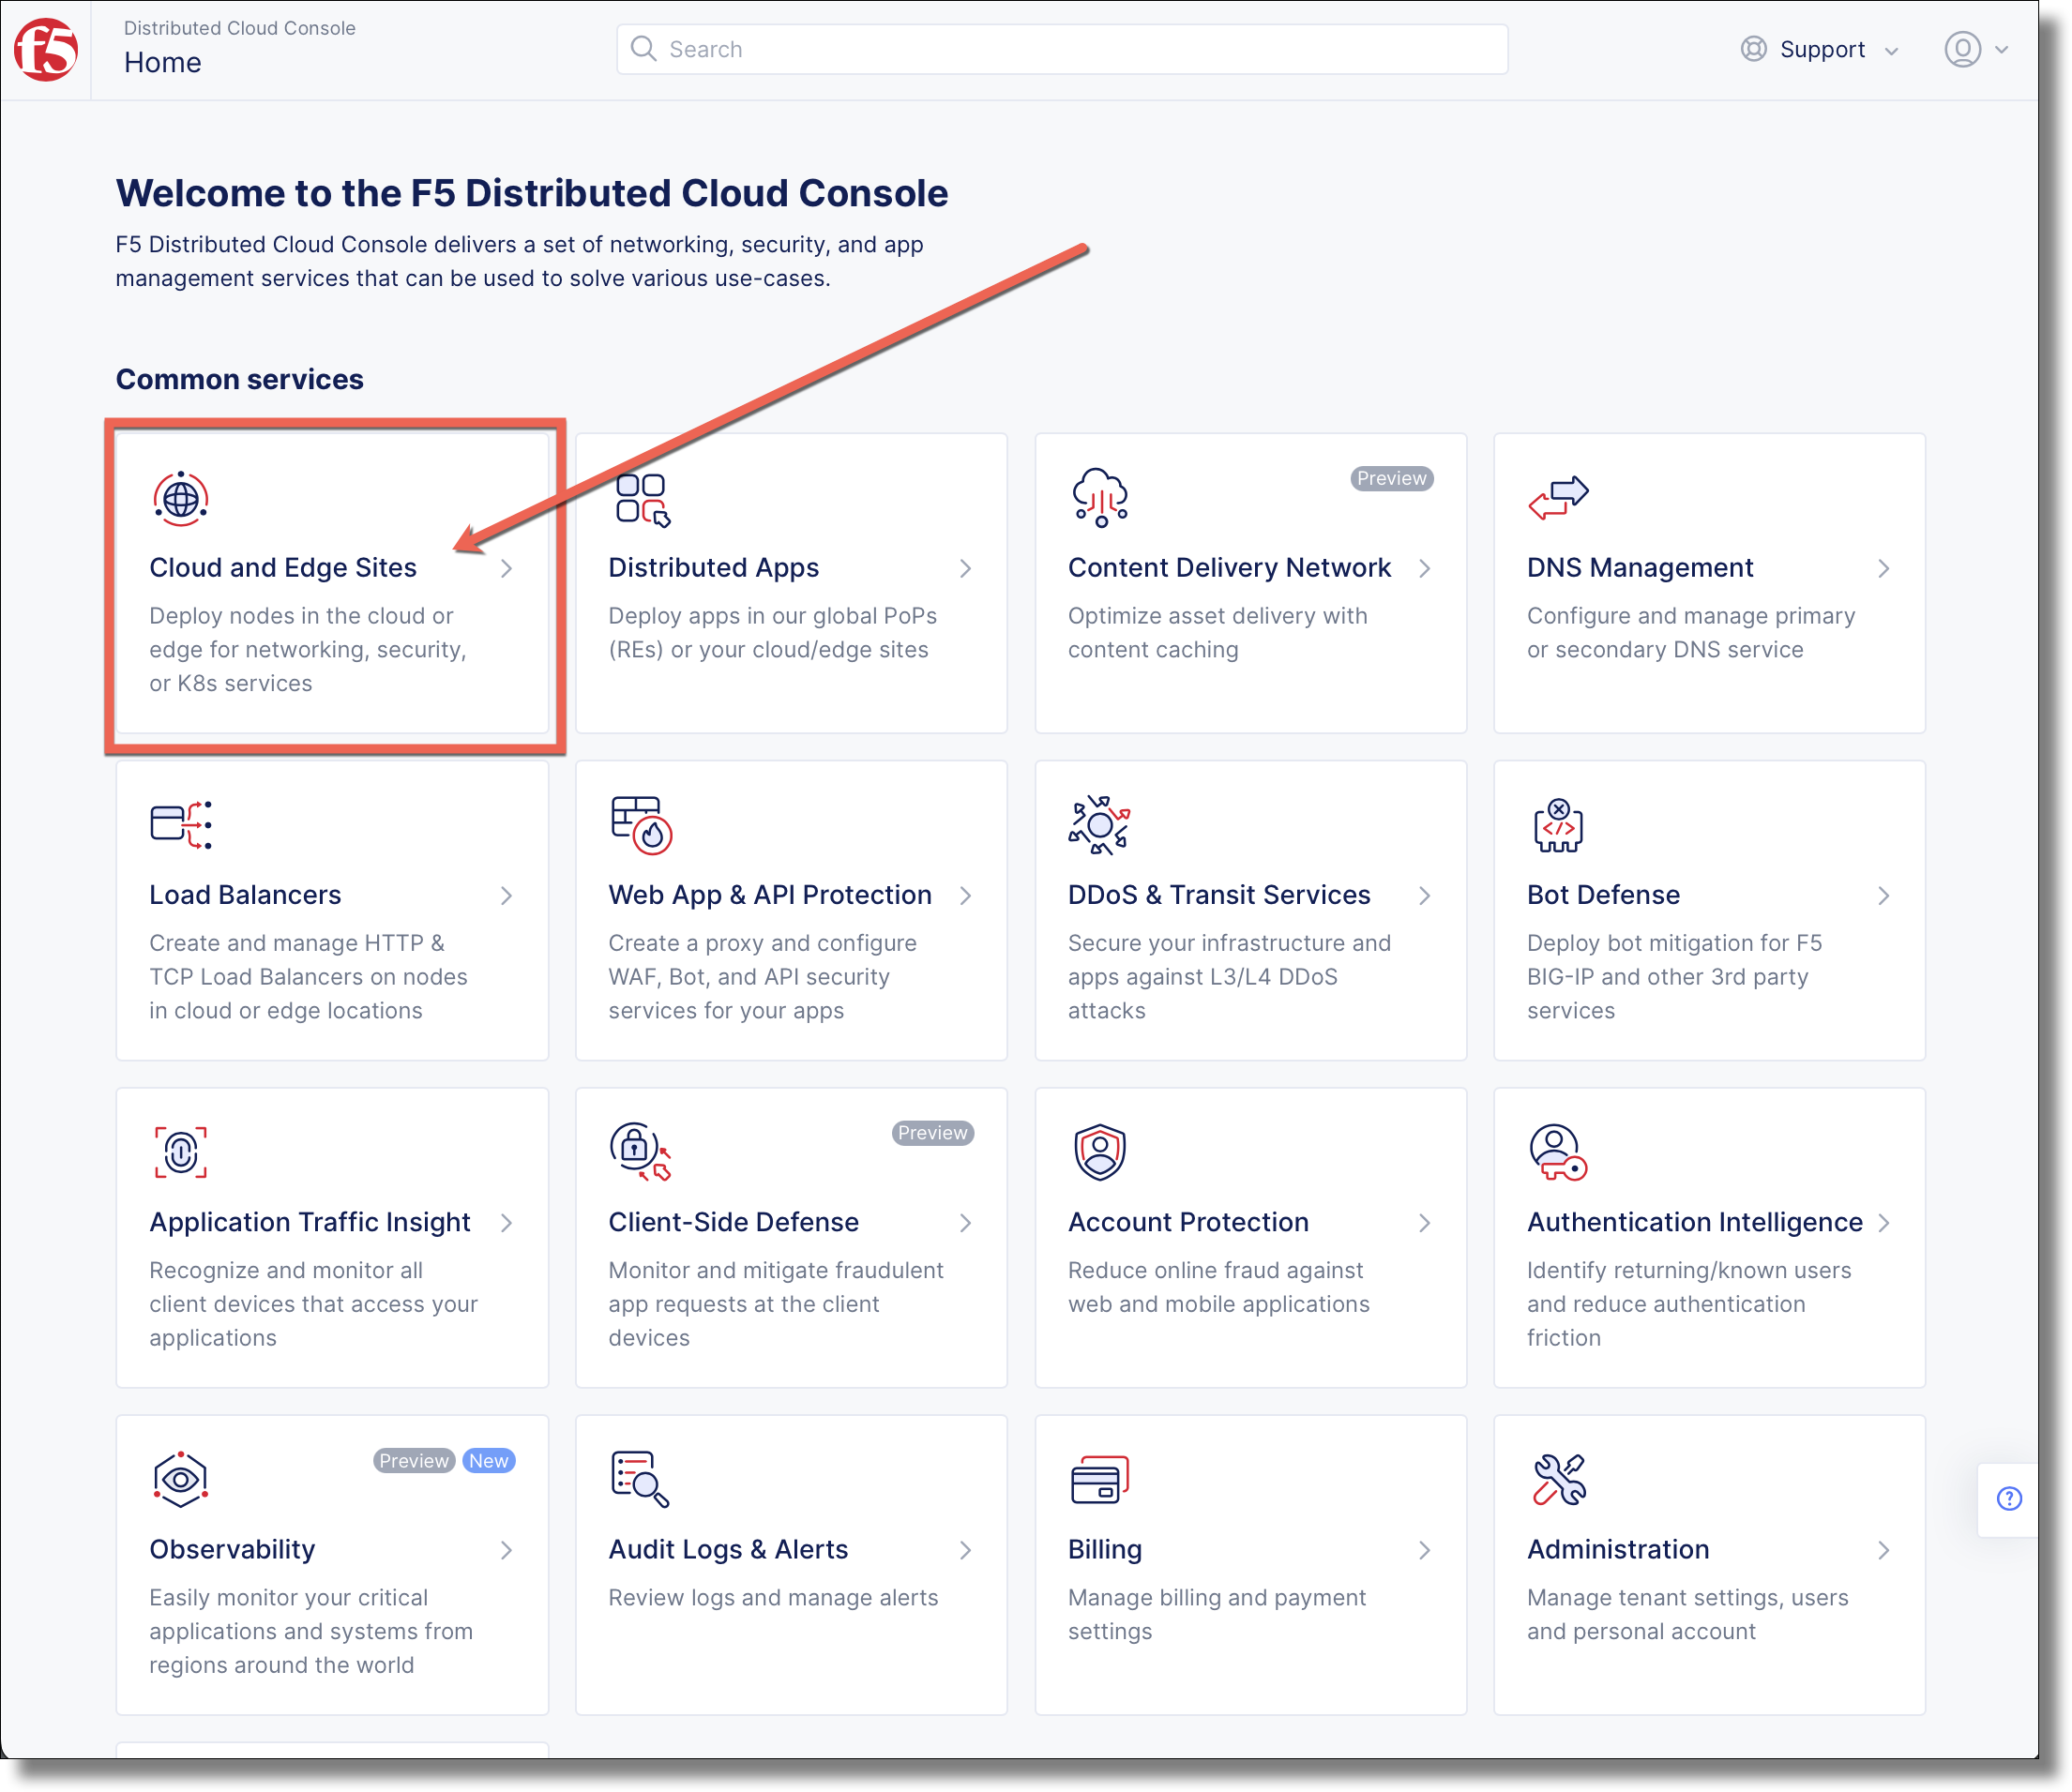Click the Administration tools icon
Screen dimensions: 2072x1792
1559,1479
